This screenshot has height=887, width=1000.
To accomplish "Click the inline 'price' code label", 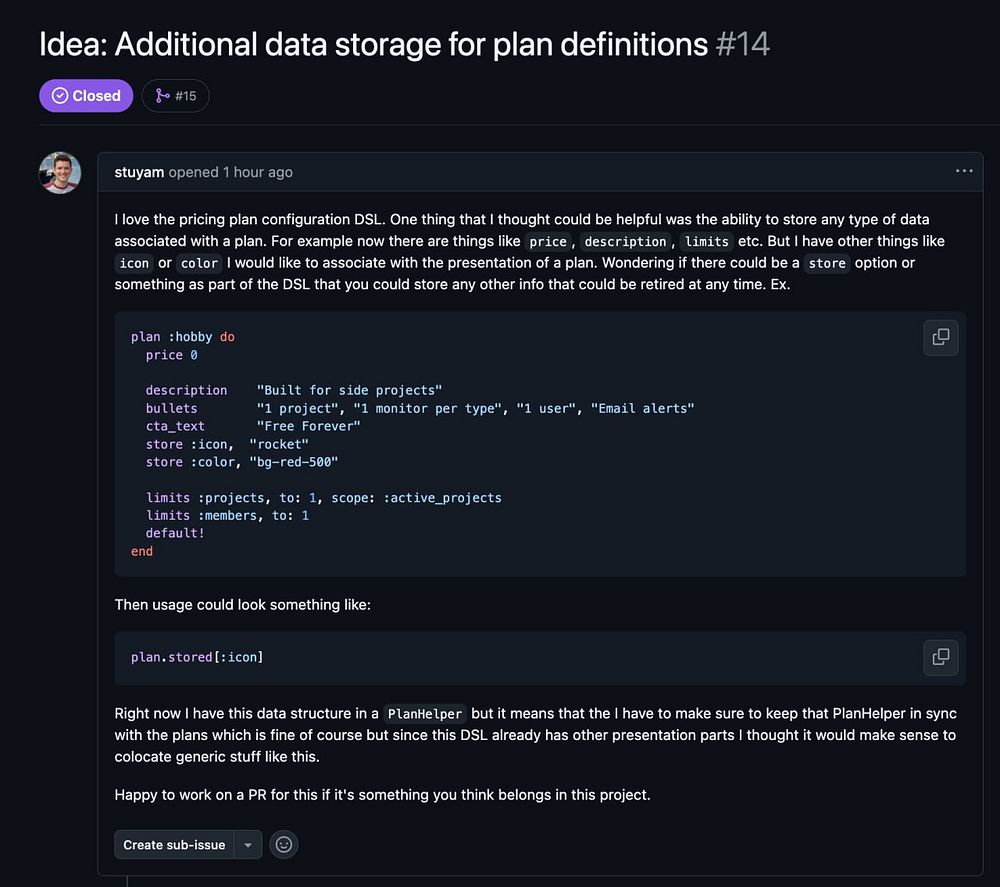I will pyautogui.click(x=548, y=241).
